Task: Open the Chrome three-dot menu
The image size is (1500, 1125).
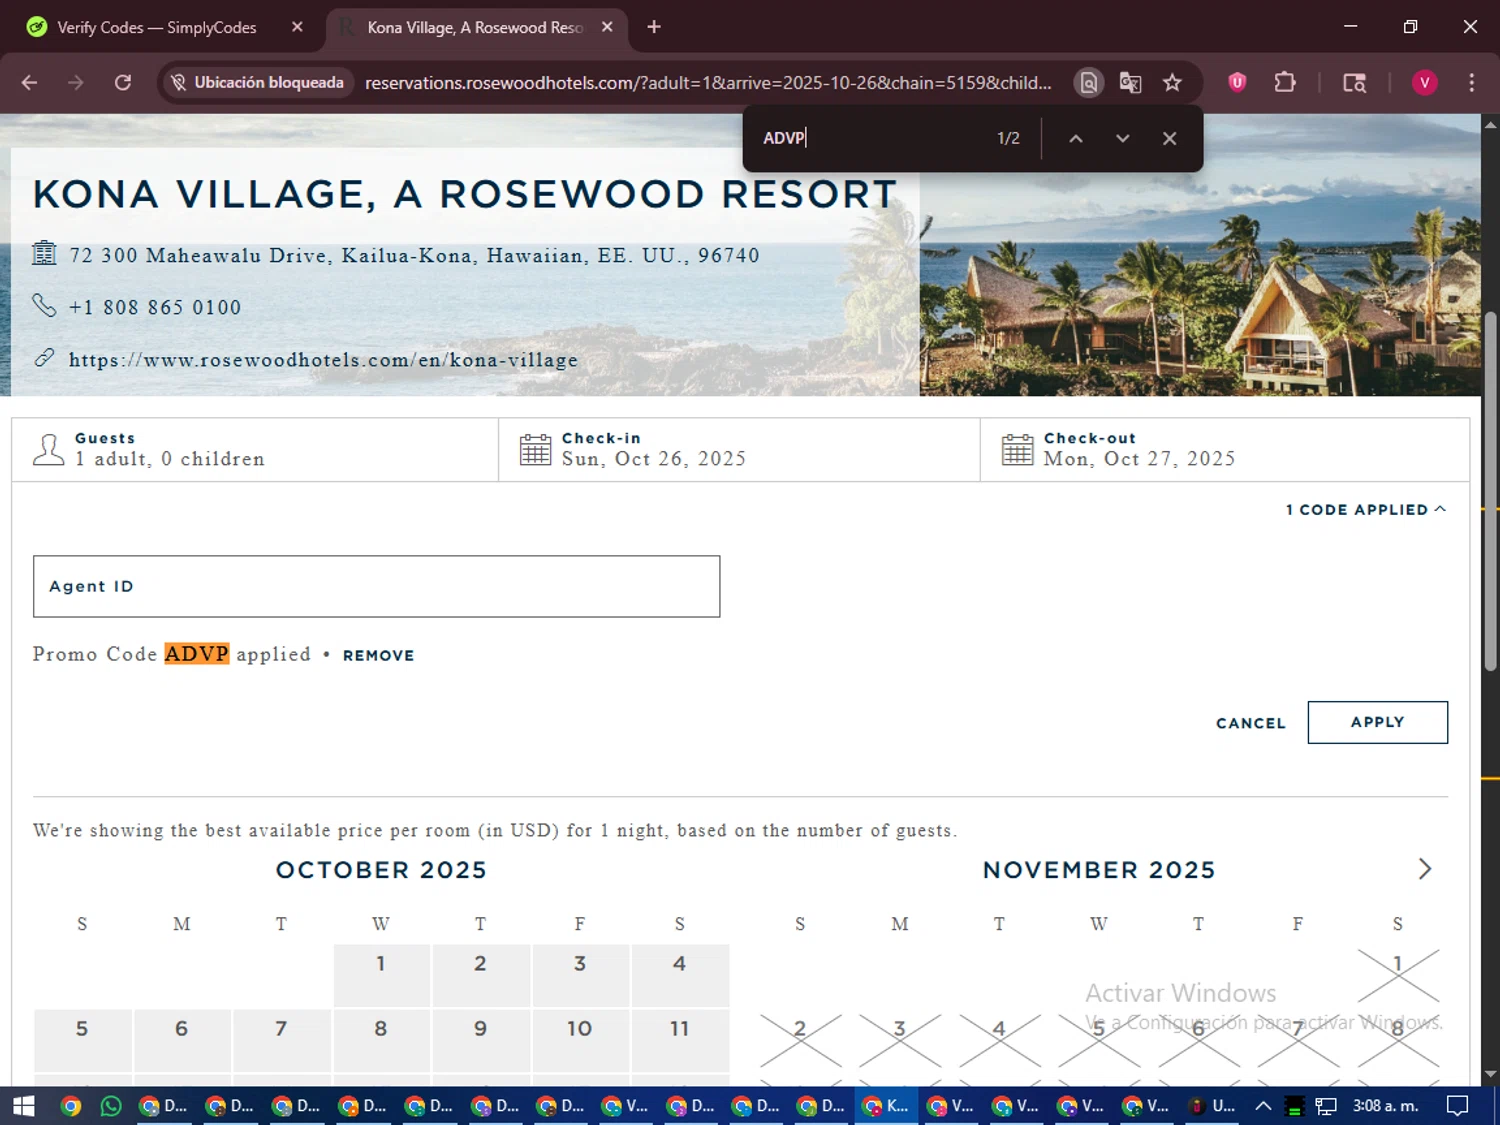Action: [x=1471, y=83]
